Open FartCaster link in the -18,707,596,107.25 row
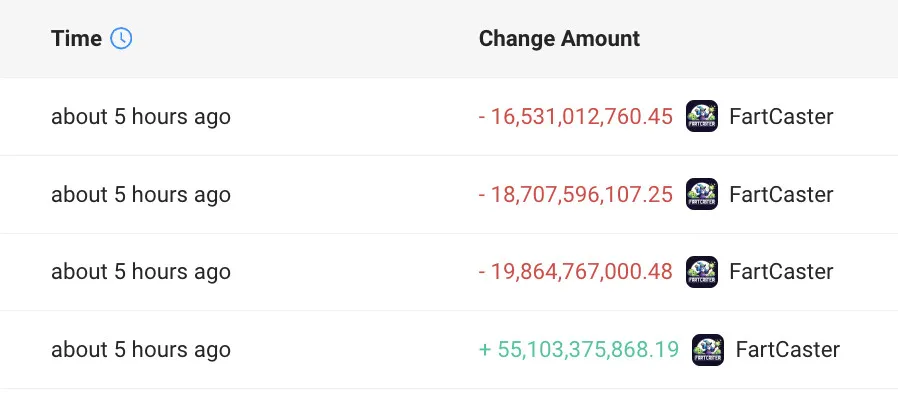898x402 pixels. 781,194
